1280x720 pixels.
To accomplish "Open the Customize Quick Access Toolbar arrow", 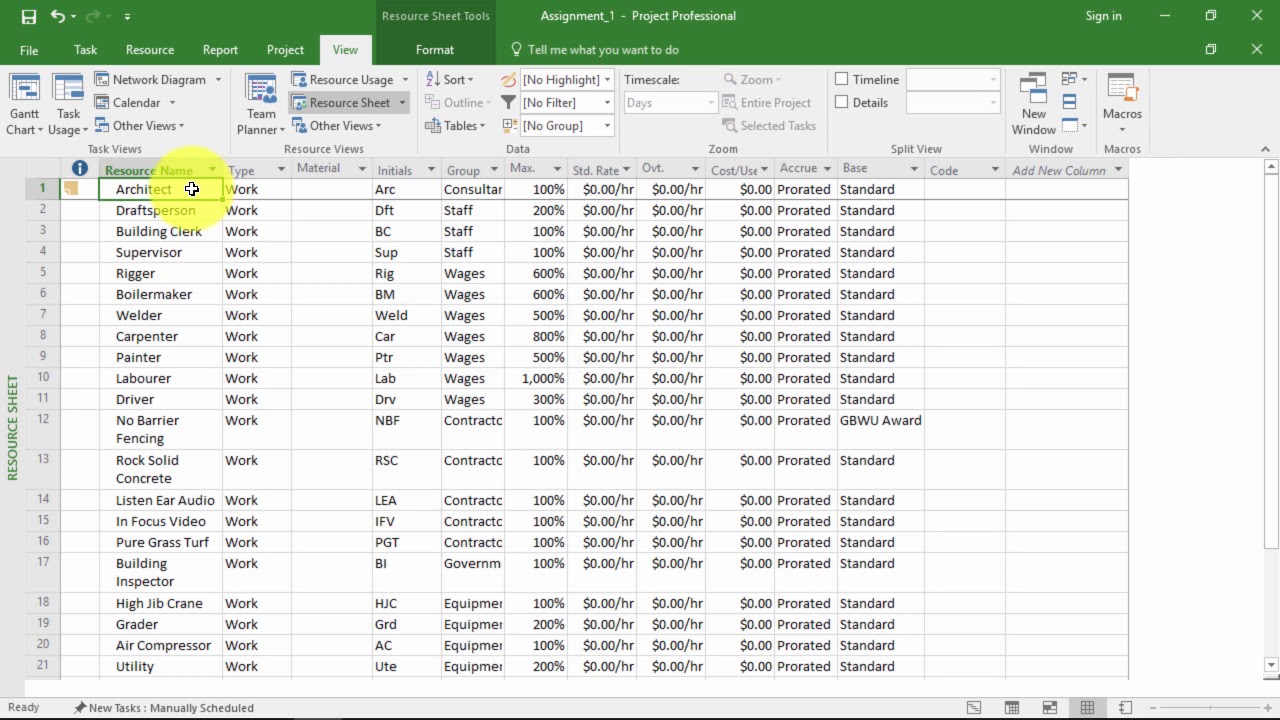I will point(127,16).
